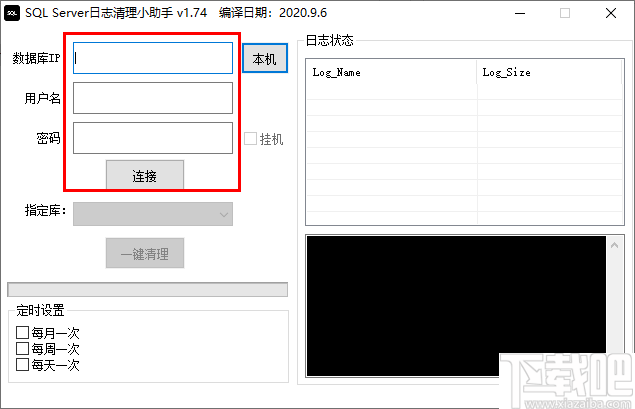Viewport: 635px width, 409px height.
Task: Click the 日志状态 group title
Action: coord(329,40)
